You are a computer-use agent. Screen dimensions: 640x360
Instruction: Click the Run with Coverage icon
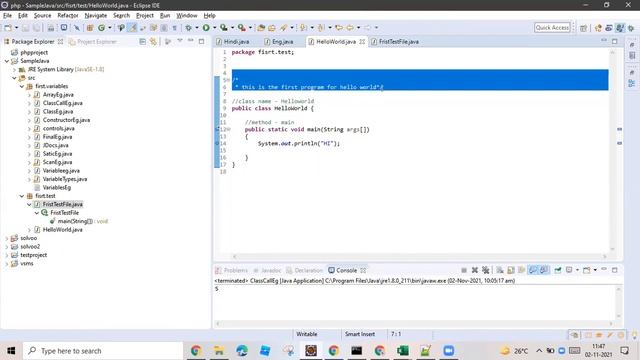[224, 28]
